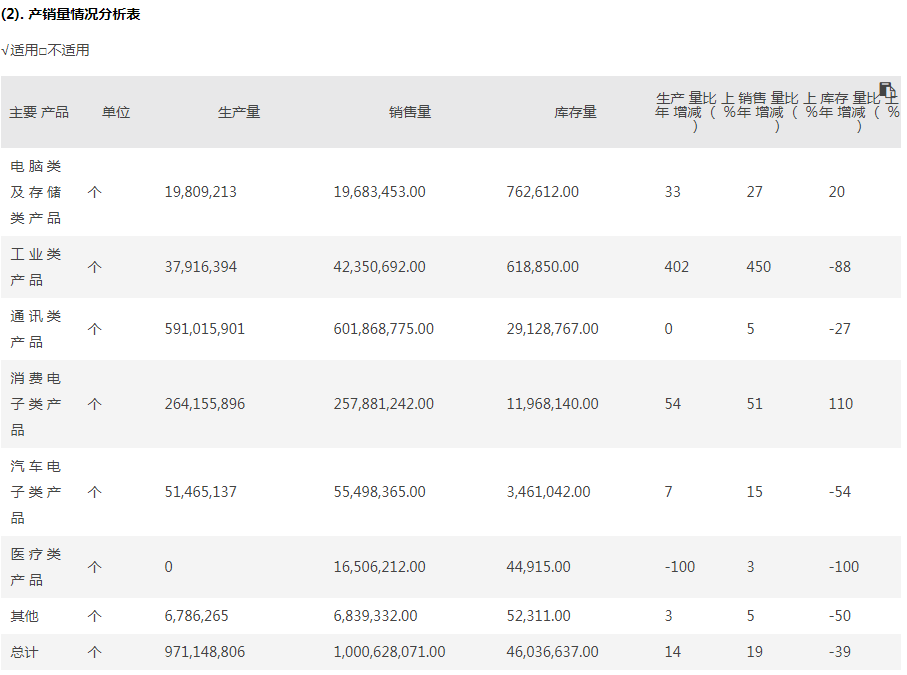This screenshot has width=907, height=675.
Task: Click the 销售量 column header
Action: [x=410, y=112]
